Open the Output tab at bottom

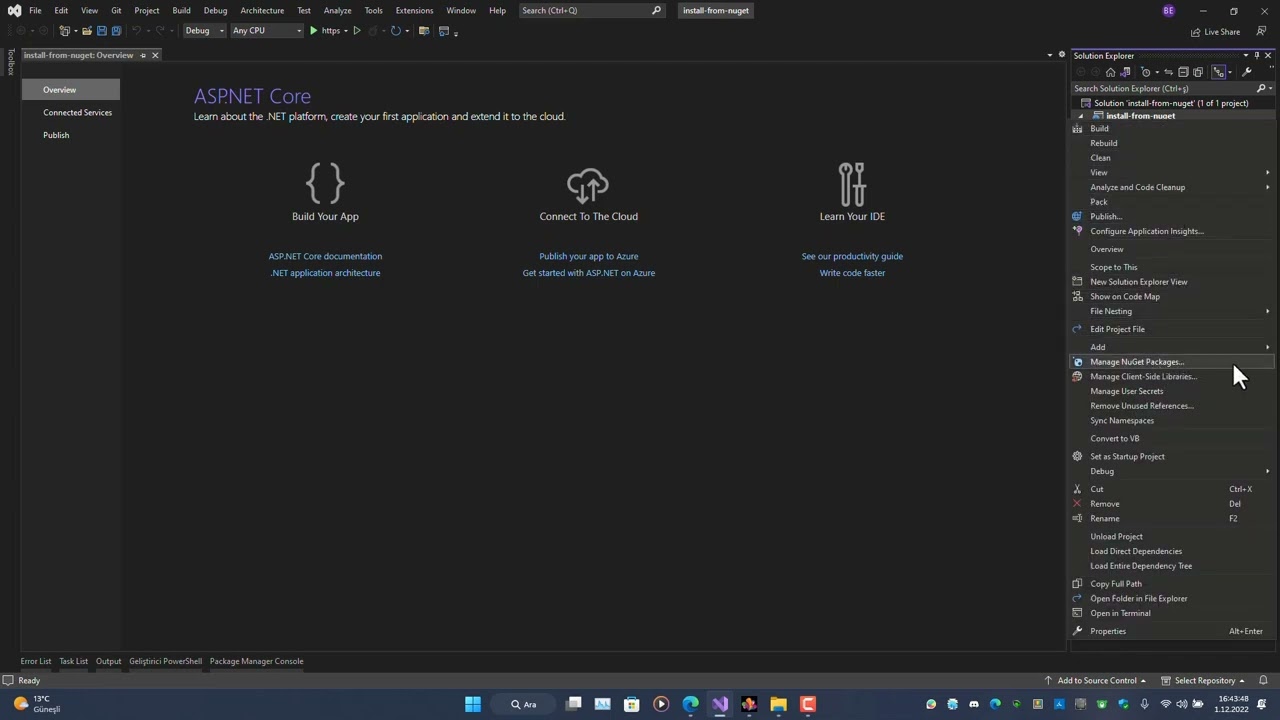[108, 661]
